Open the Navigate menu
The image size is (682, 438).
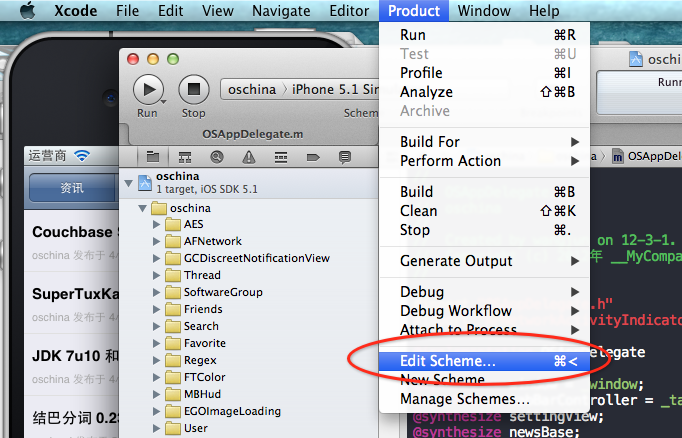pyautogui.click(x=281, y=10)
